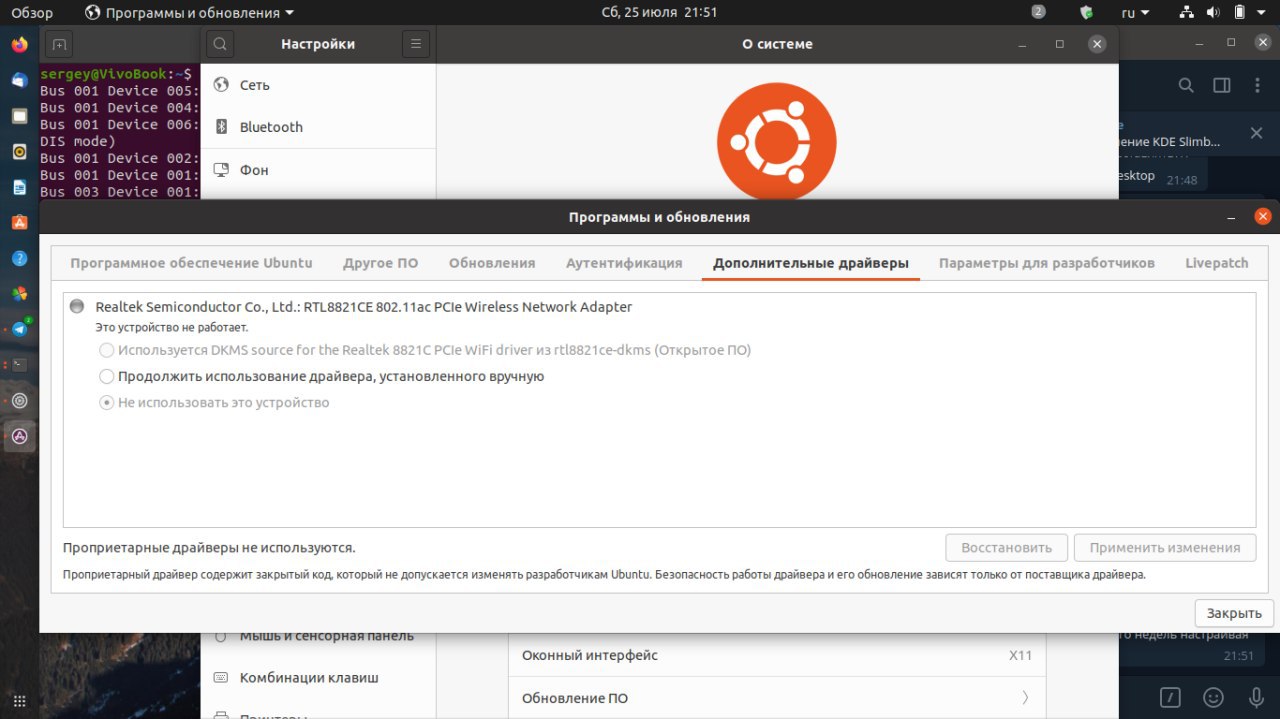Click the volume icon in top bar
The width and height of the screenshot is (1280, 719).
(x=1213, y=13)
